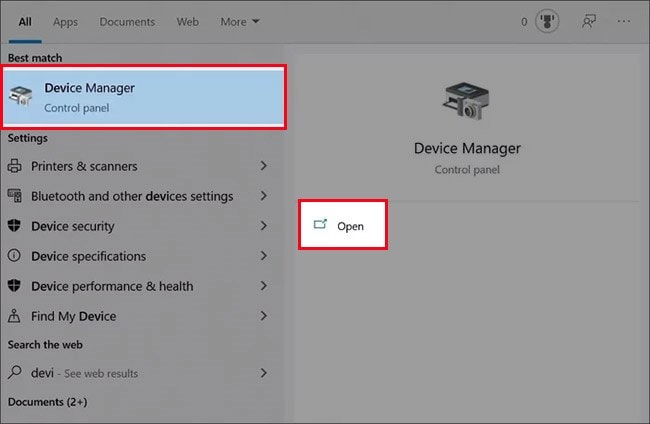Viewport: 650px width, 424px height.
Task: Expand the devi web results arrow
Action: pos(263,373)
